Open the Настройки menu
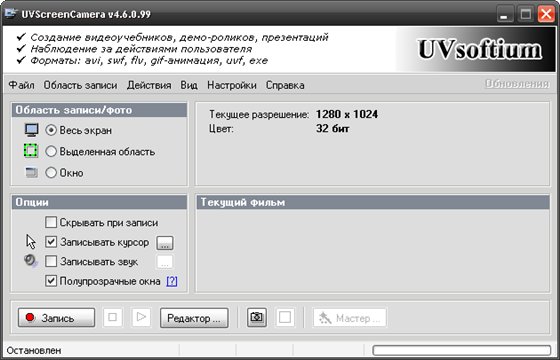Viewport: 560px width, 360px height. [232, 85]
